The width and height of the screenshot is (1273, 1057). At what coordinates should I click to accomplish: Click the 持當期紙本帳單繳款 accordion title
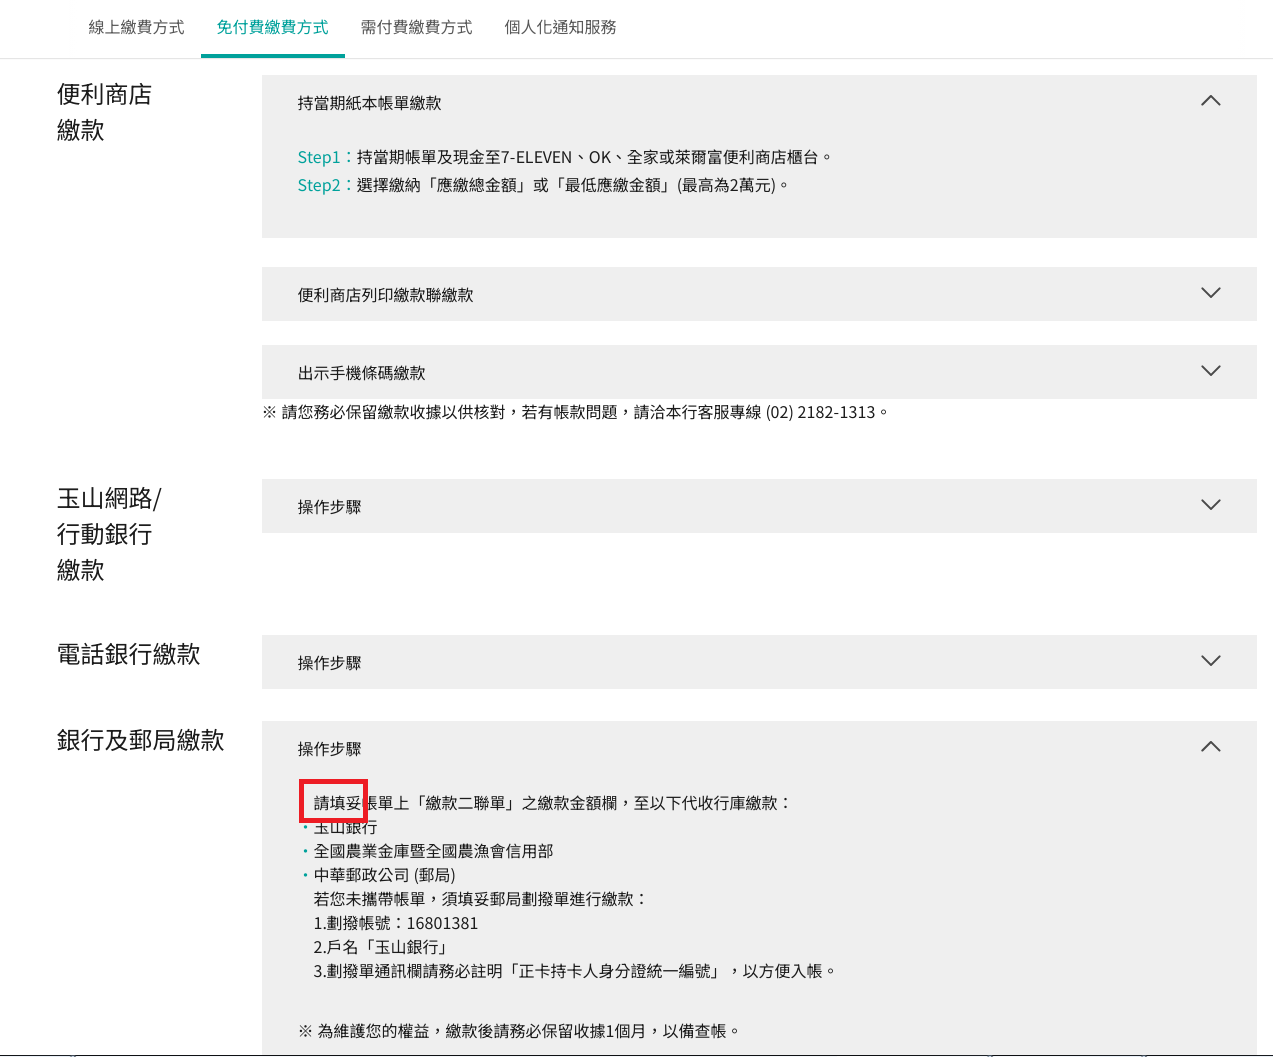point(369,103)
